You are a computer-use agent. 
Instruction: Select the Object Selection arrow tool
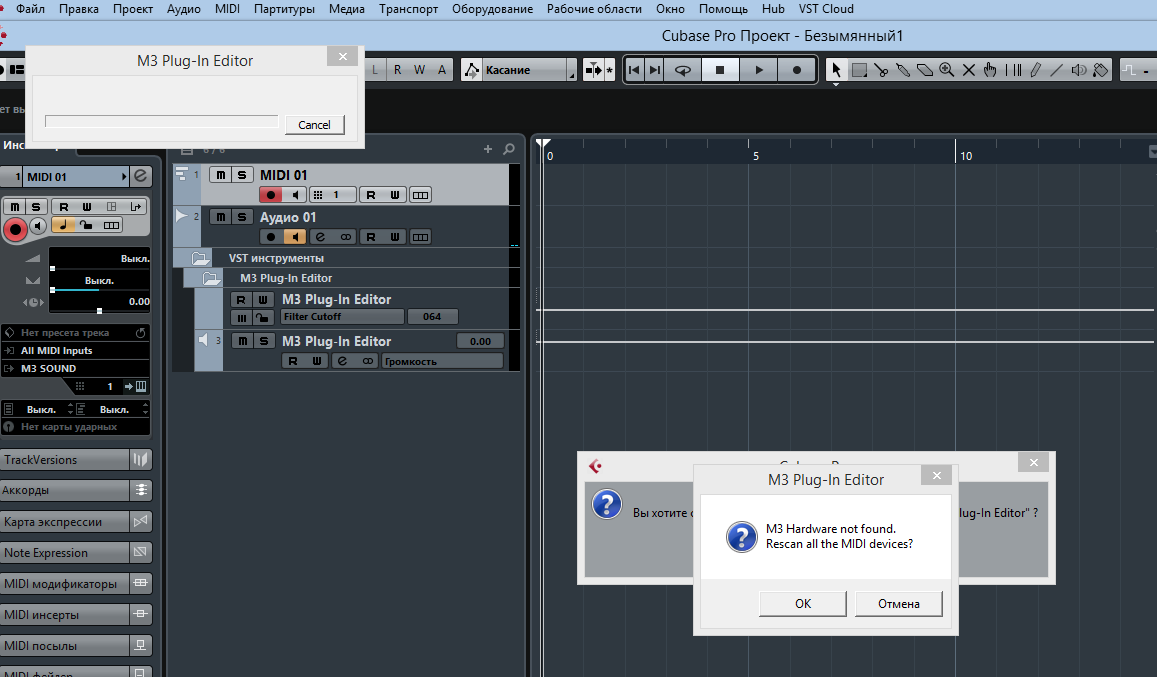(x=836, y=70)
